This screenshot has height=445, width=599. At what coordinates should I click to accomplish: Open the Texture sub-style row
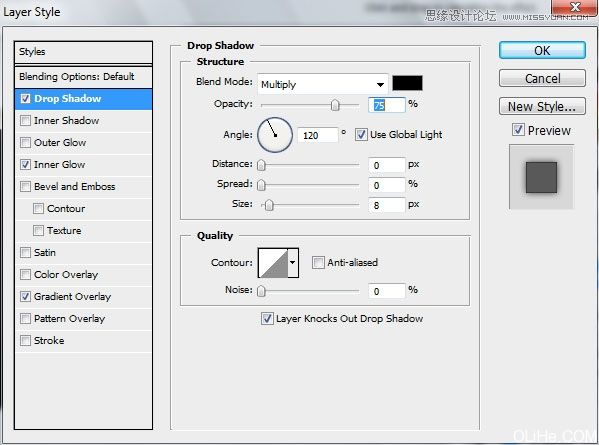pyautogui.click(x=83, y=231)
